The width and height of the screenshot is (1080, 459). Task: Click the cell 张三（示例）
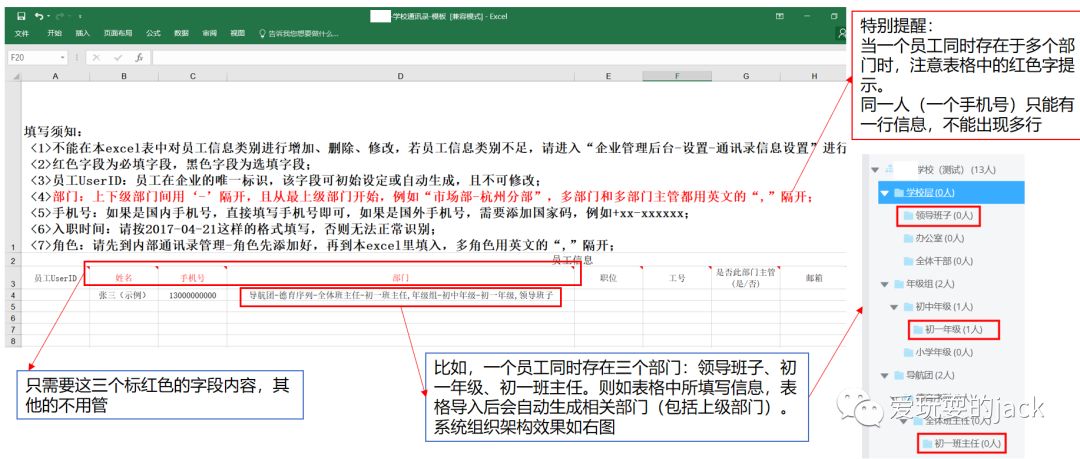coord(124,295)
